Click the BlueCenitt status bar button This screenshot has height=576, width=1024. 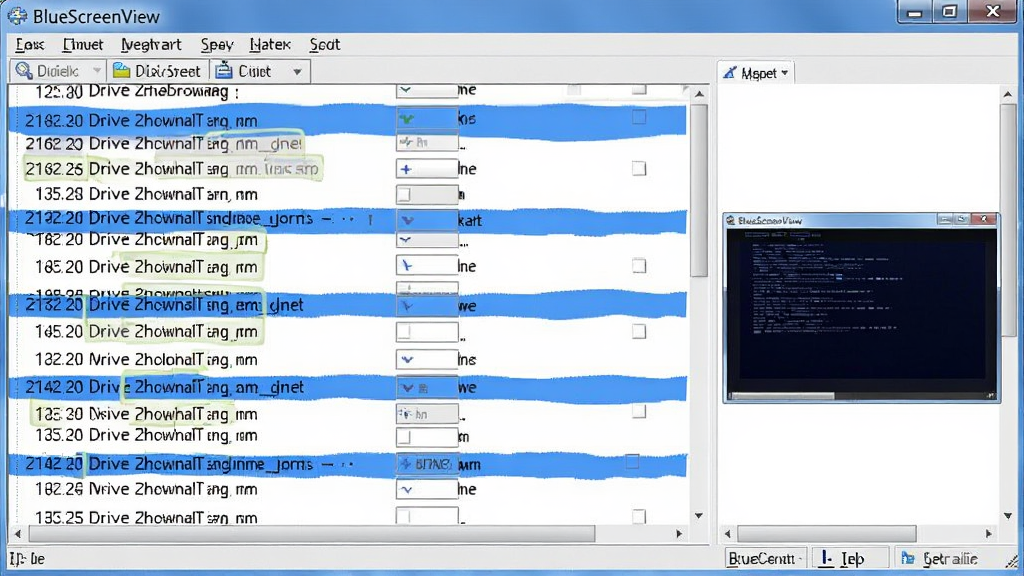[x=765, y=558]
